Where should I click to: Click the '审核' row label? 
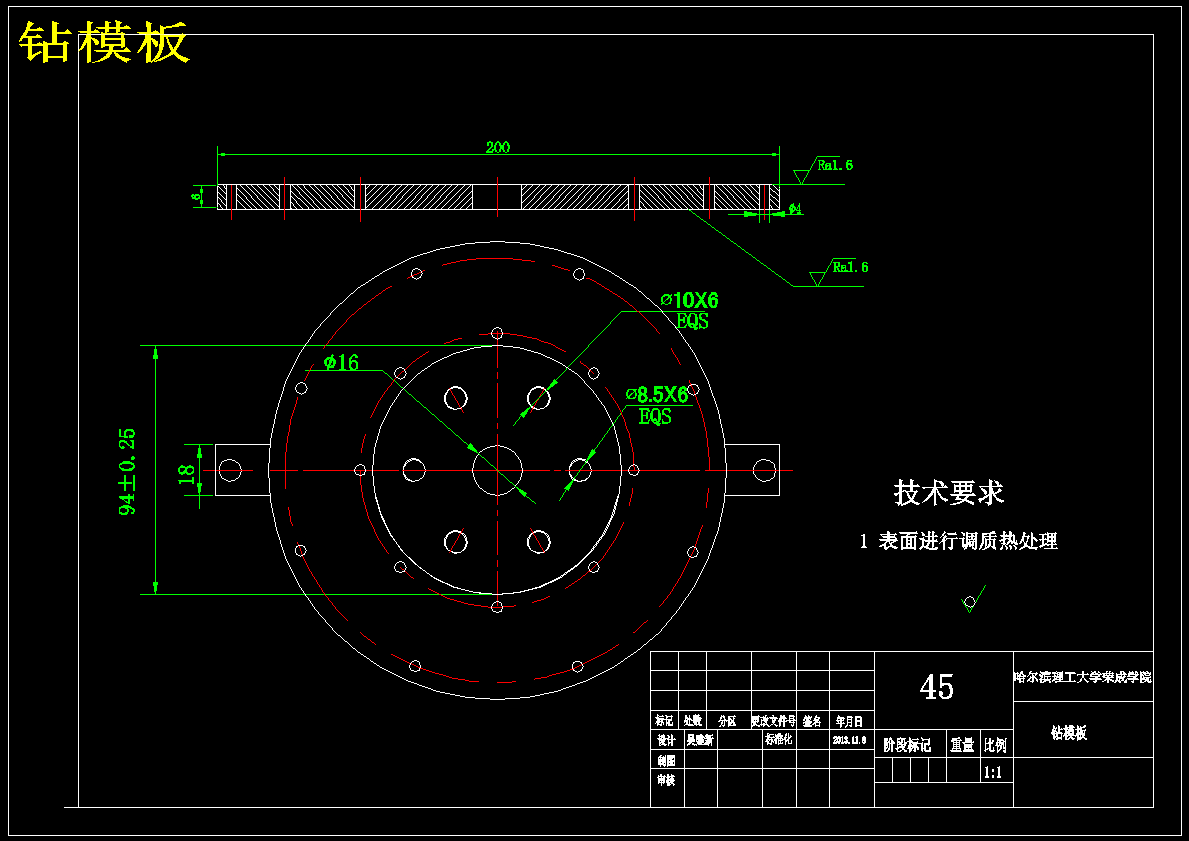tap(666, 780)
